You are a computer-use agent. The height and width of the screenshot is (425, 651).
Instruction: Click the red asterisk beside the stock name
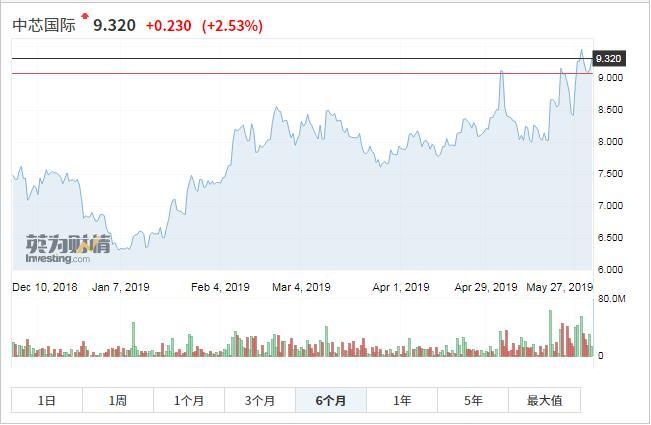(85, 17)
